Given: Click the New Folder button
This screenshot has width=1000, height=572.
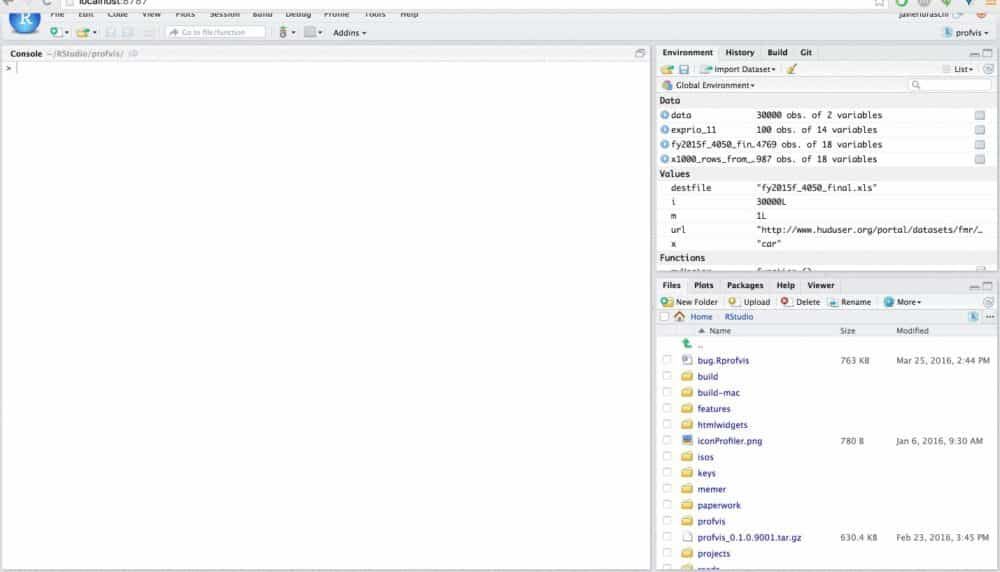Looking at the screenshot, I should pos(689,302).
